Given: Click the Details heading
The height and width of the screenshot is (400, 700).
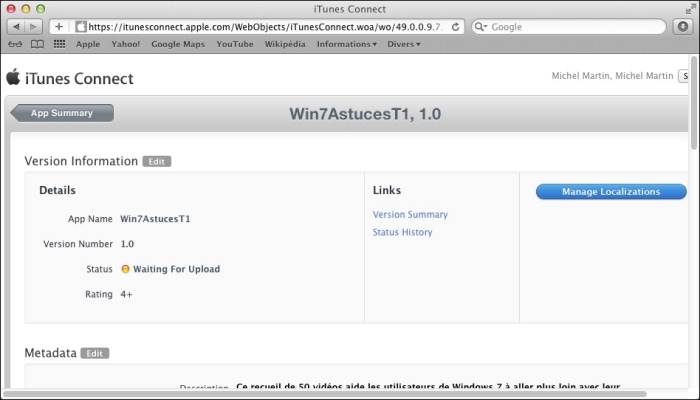Looking at the screenshot, I should 57,190.
